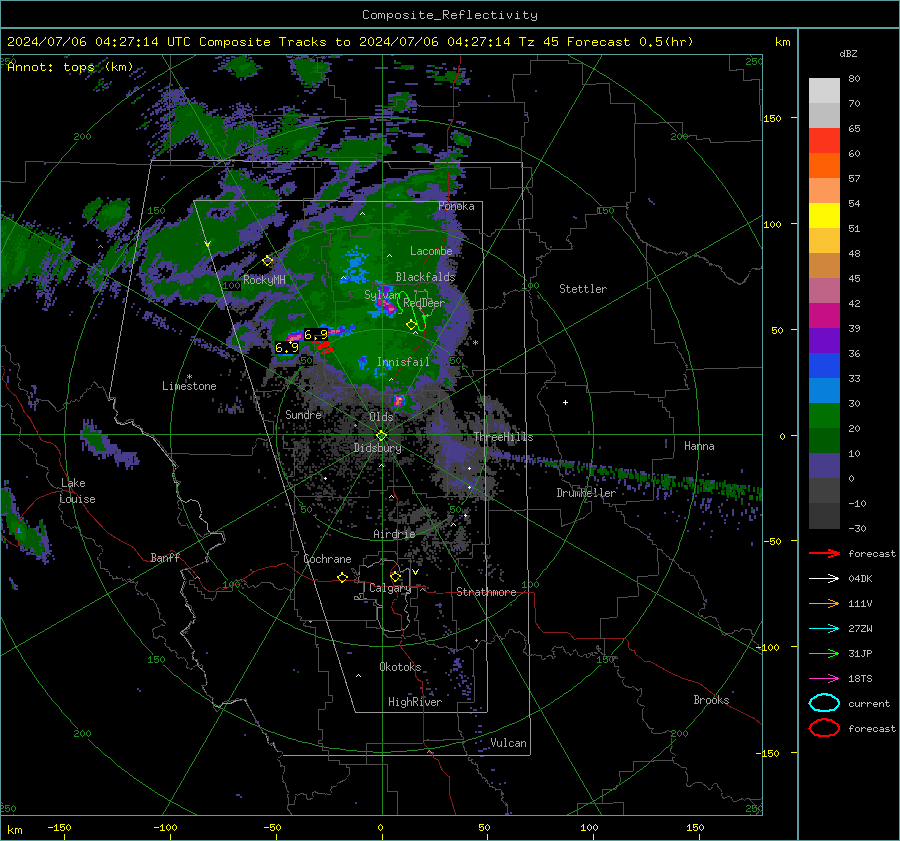Click the Blackfalds city label
Image resolution: width=900 pixels, height=841 pixels.
pyautogui.click(x=425, y=277)
